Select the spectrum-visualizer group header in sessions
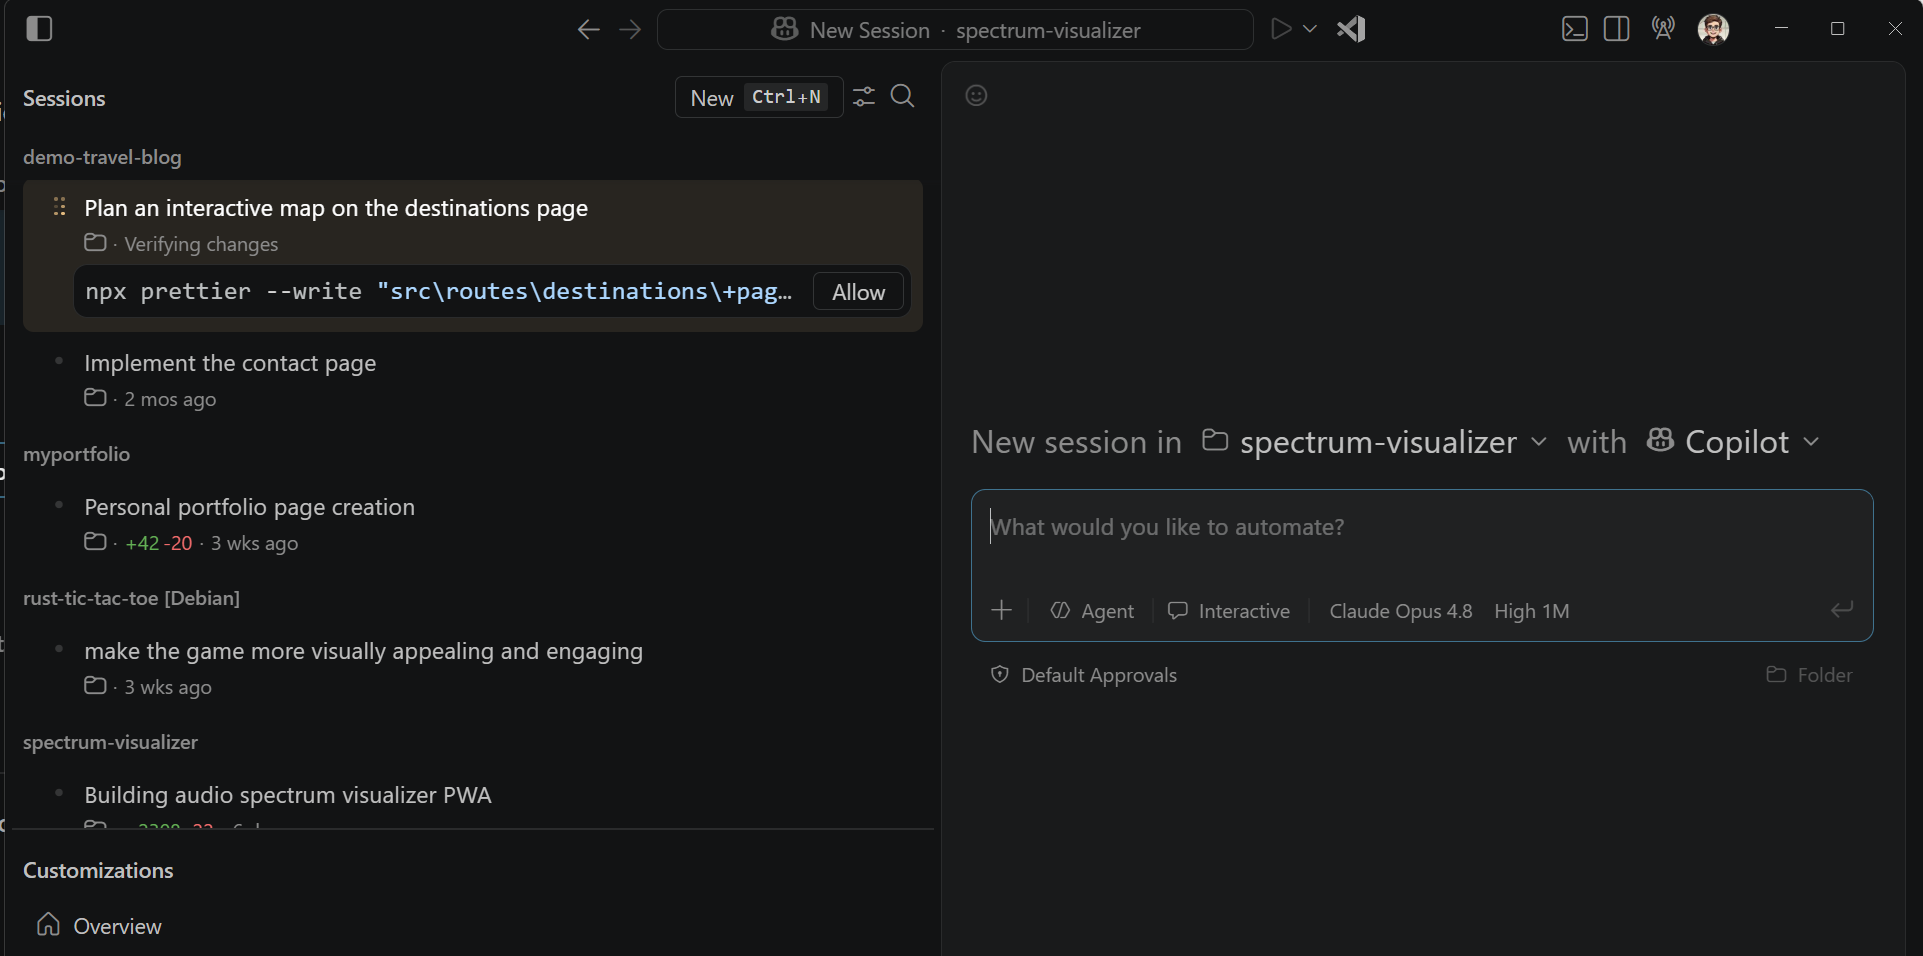 tap(110, 742)
